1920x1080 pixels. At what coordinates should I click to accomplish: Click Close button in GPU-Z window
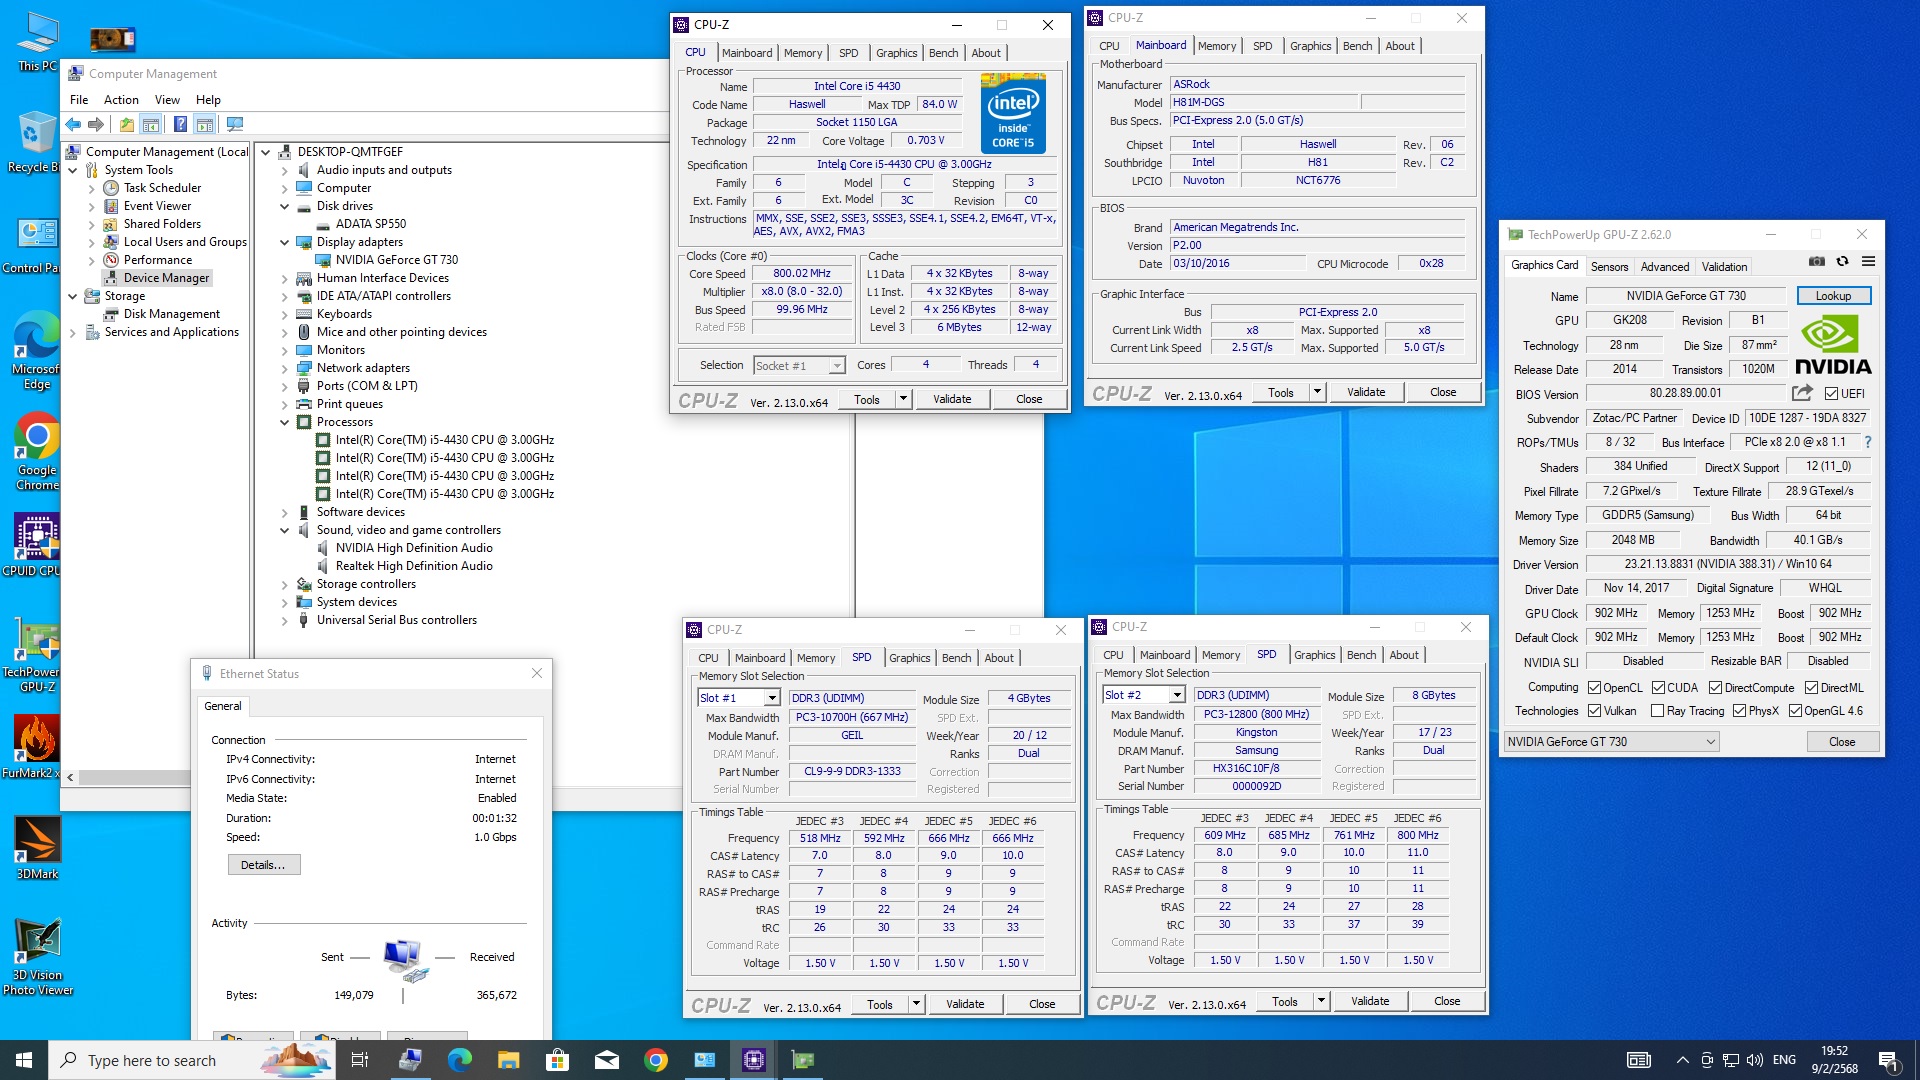[x=1842, y=742]
